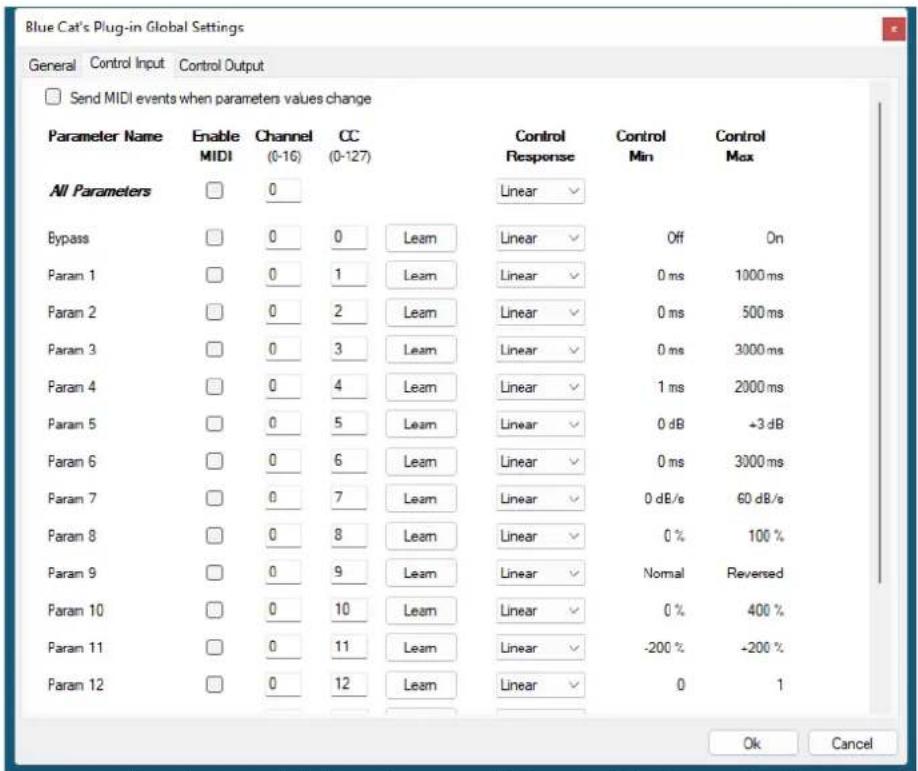Check MIDI box for Param 12
Image resolution: width=918 pixels, height=771 pixels.
click(214, 684)
